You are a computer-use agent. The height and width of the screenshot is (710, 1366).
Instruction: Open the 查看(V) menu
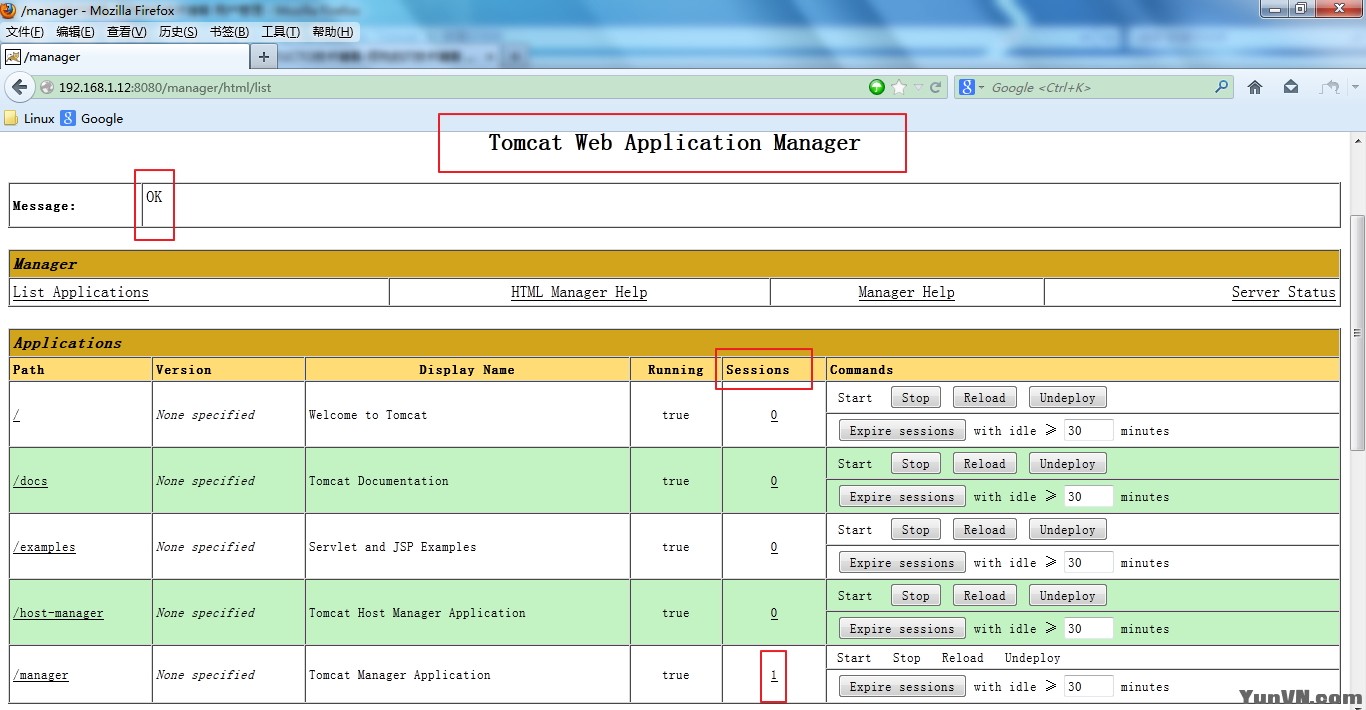[127, 32]
